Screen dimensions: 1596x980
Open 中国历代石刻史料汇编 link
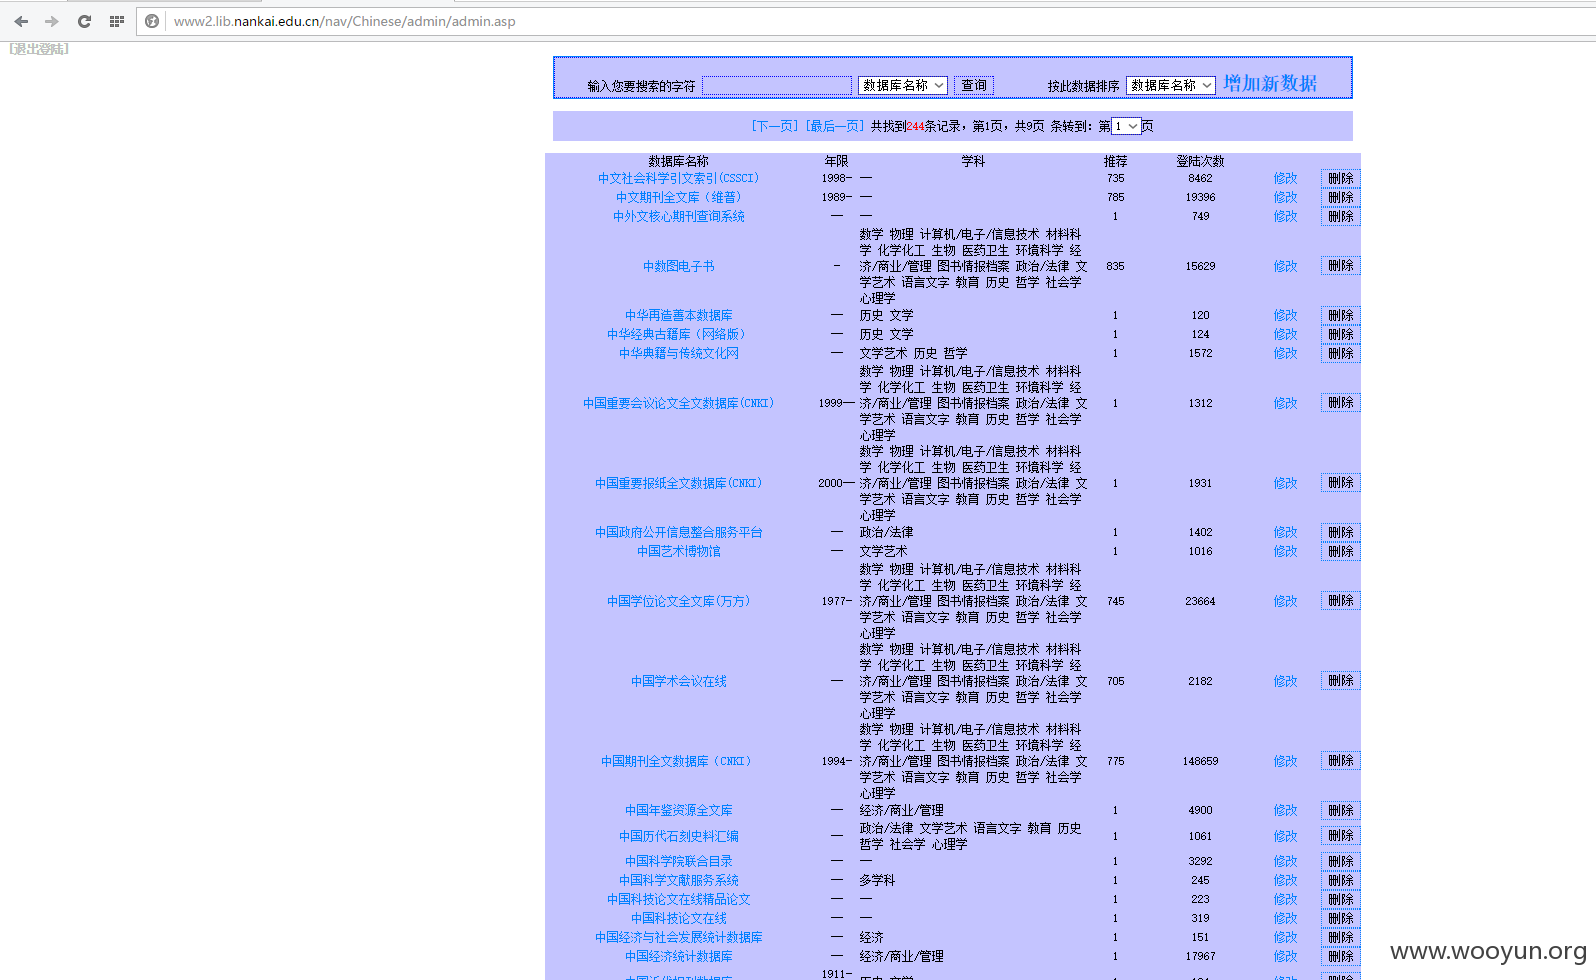coord(679,836)
